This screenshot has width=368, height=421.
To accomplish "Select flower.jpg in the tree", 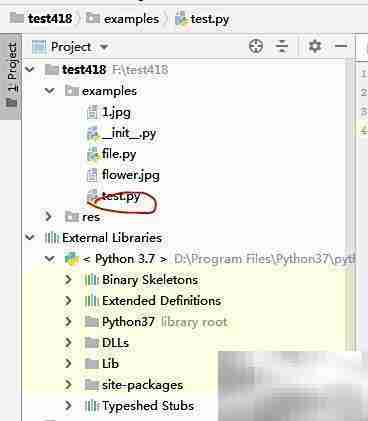I will click(x=131, y=175).
